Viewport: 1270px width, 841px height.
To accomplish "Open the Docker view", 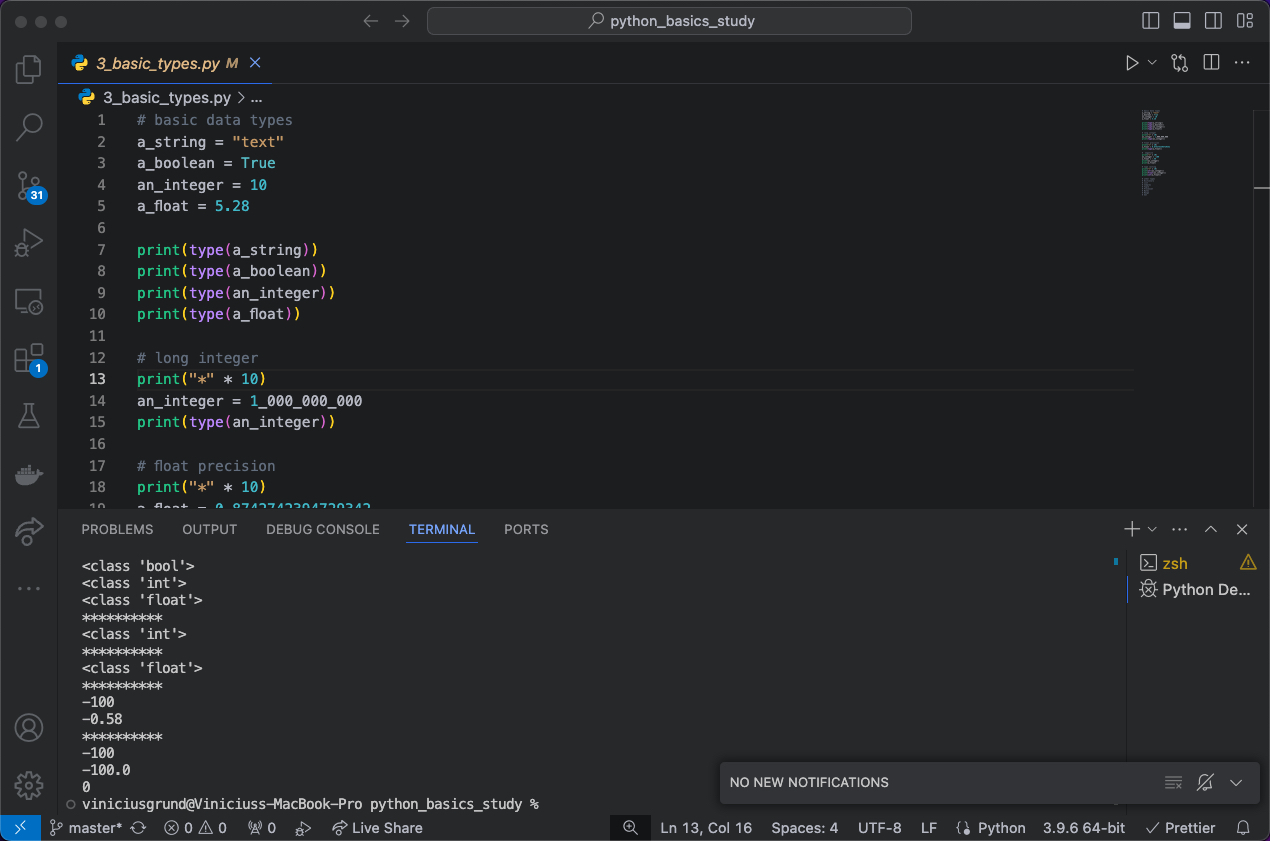I will point(29,474).
